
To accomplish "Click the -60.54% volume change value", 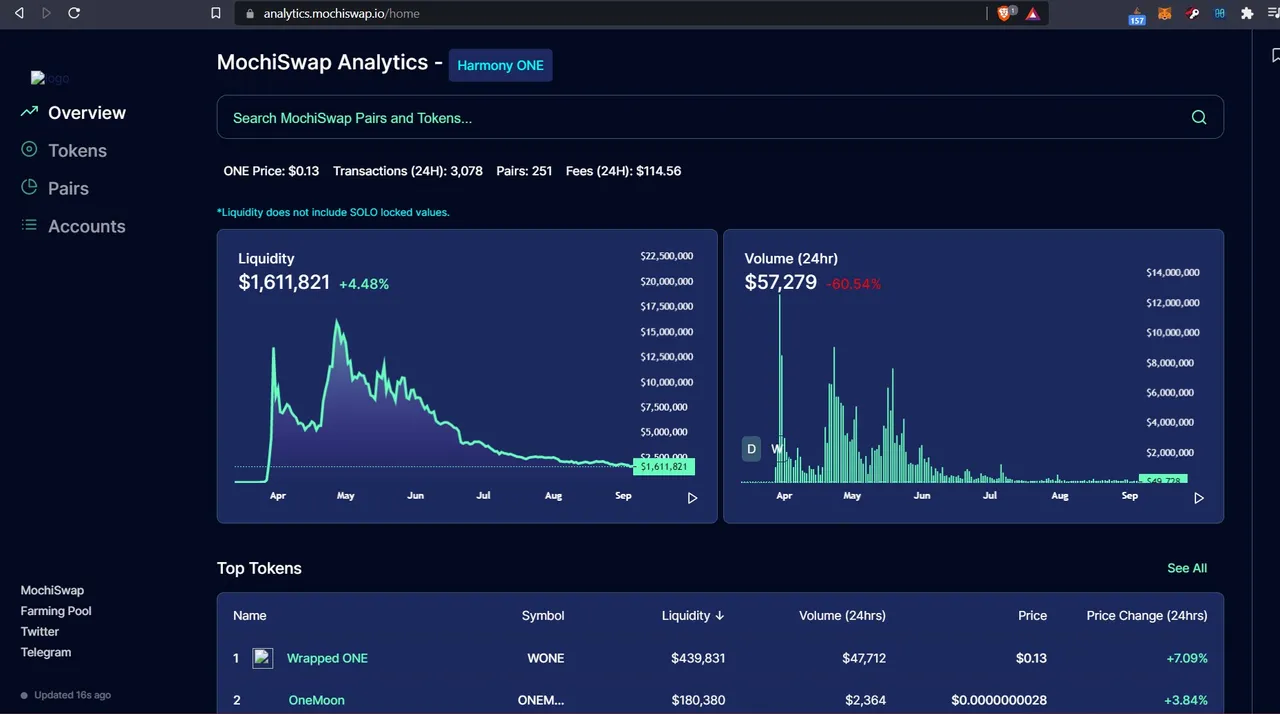I will [853, 284].
